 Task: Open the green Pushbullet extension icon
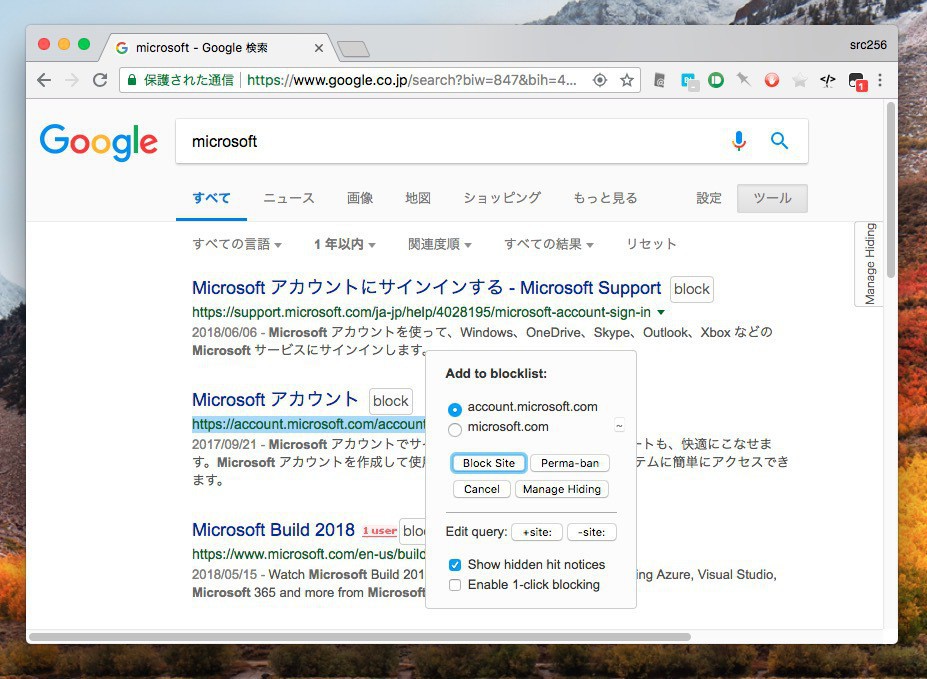click(x=716, y=80)
